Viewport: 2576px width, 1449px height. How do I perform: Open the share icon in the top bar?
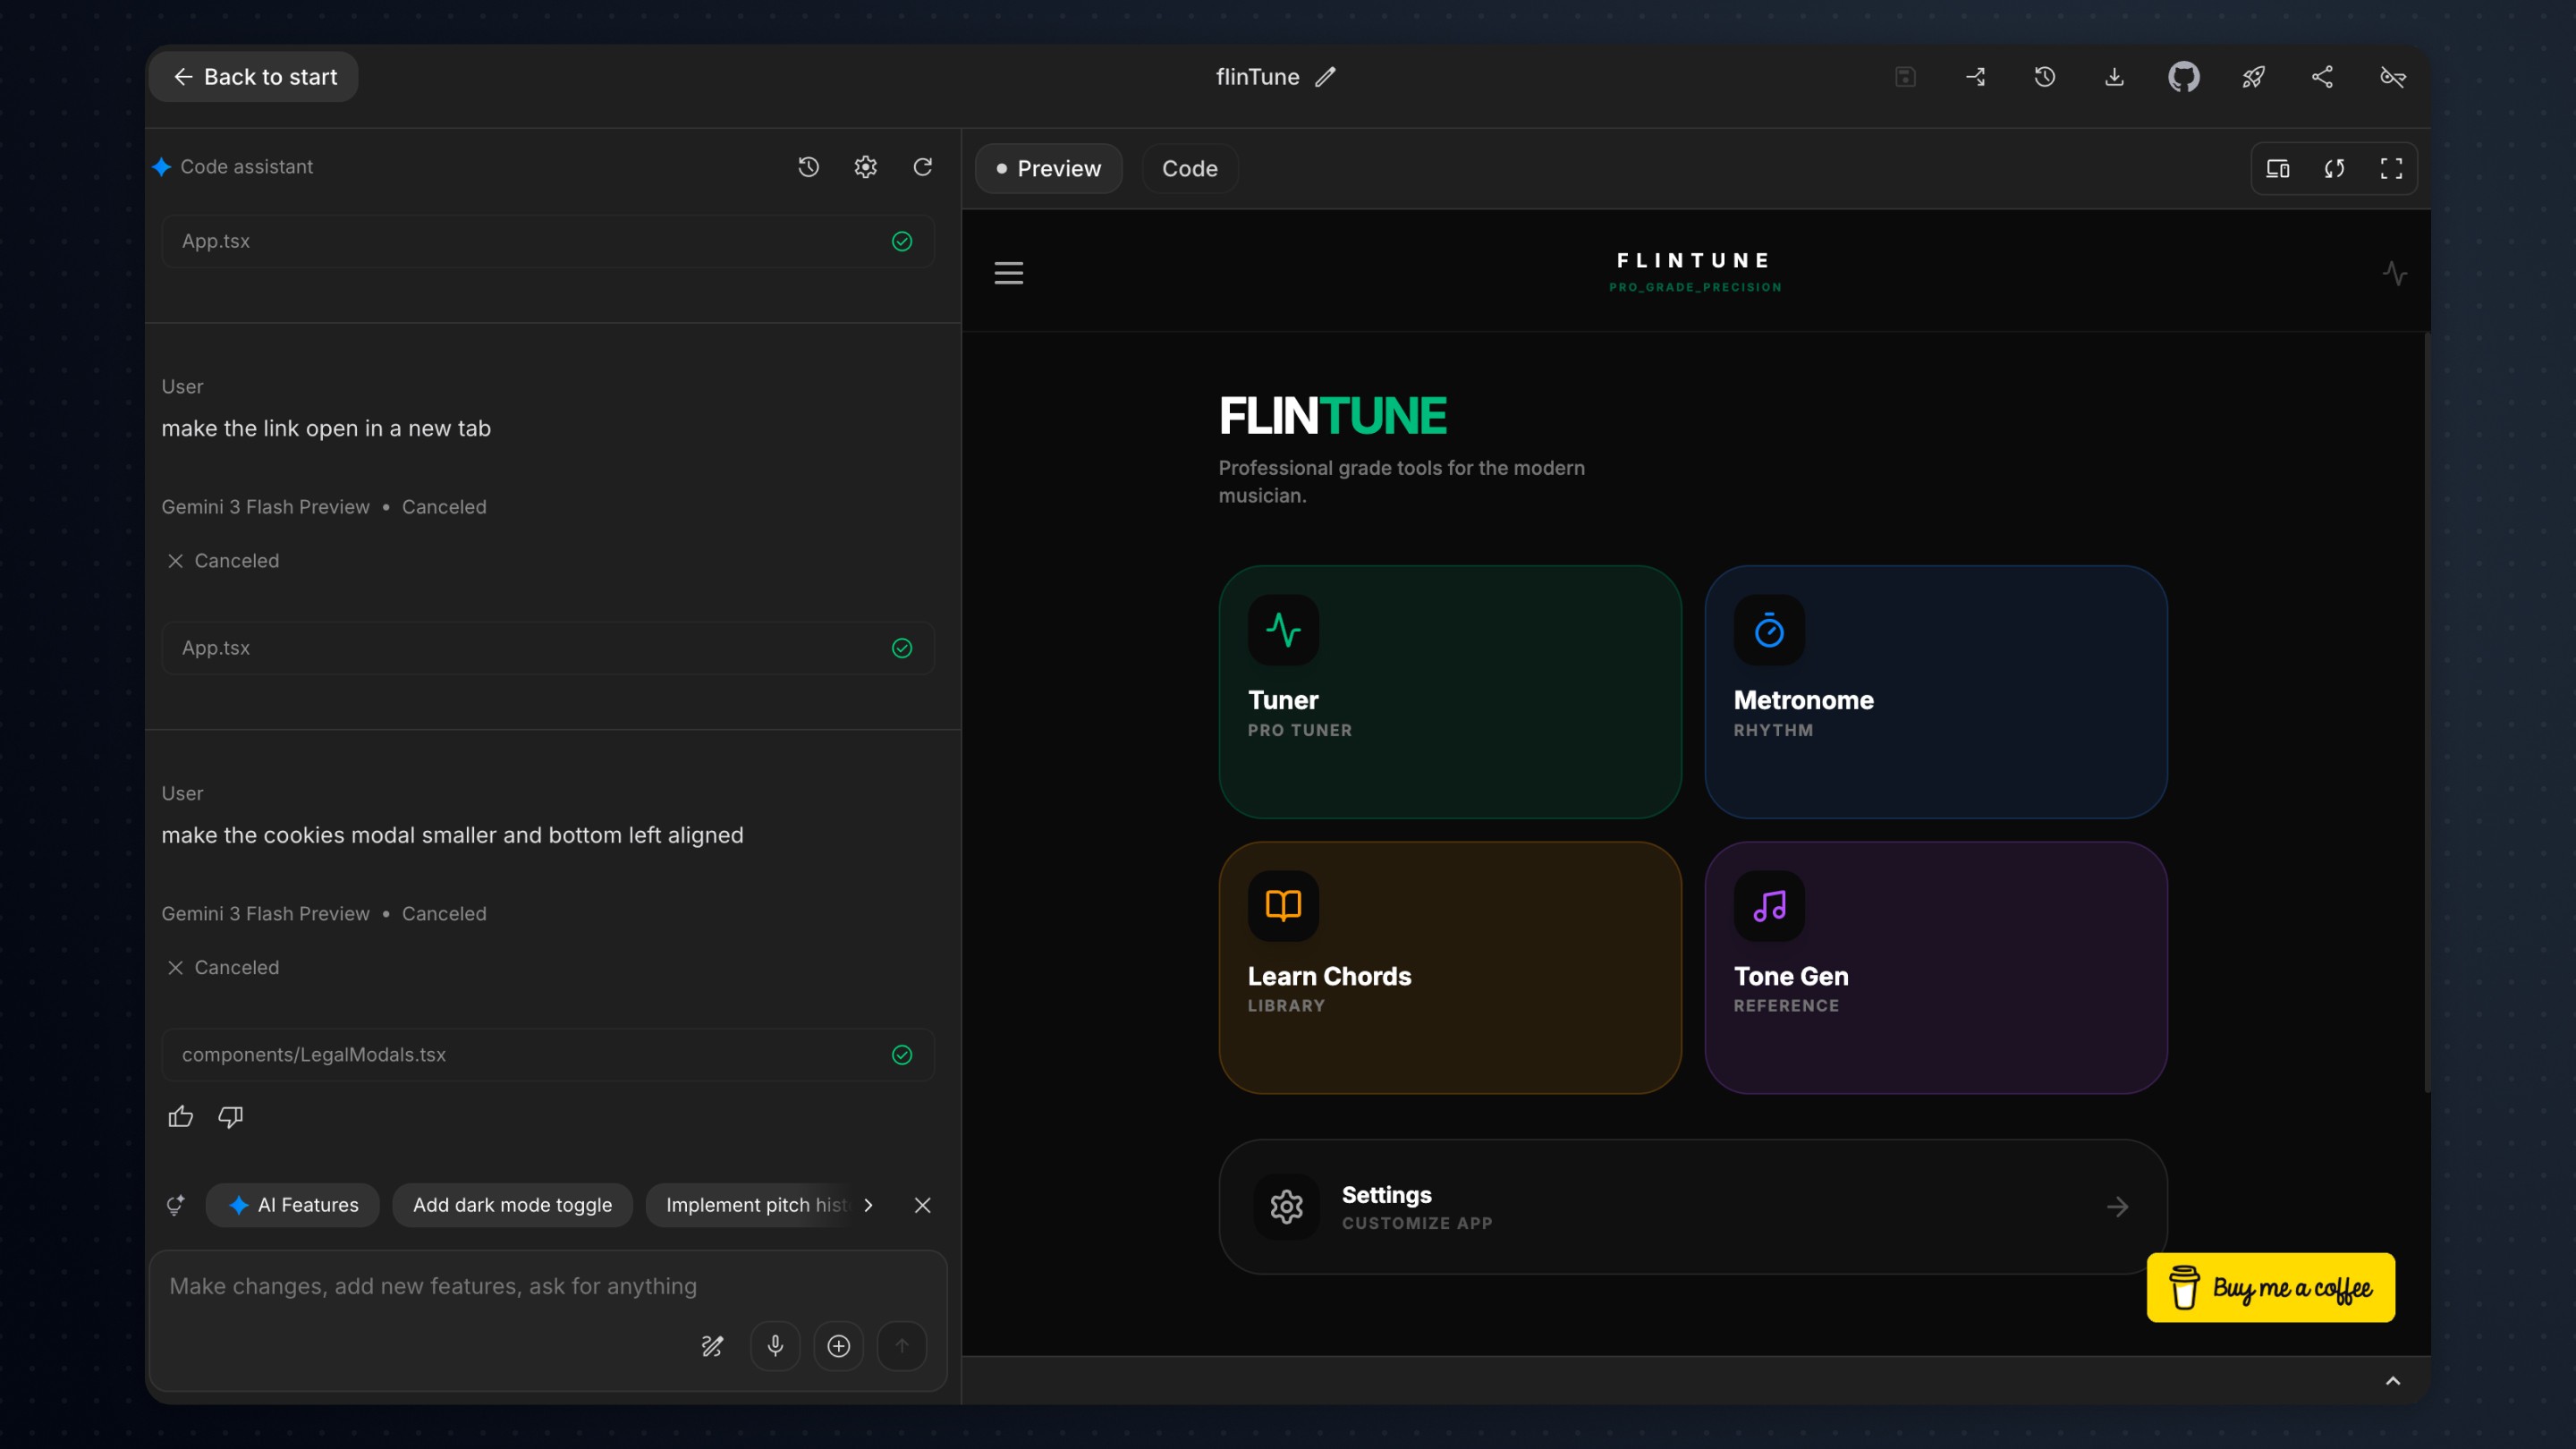[x=2322, y=77]
